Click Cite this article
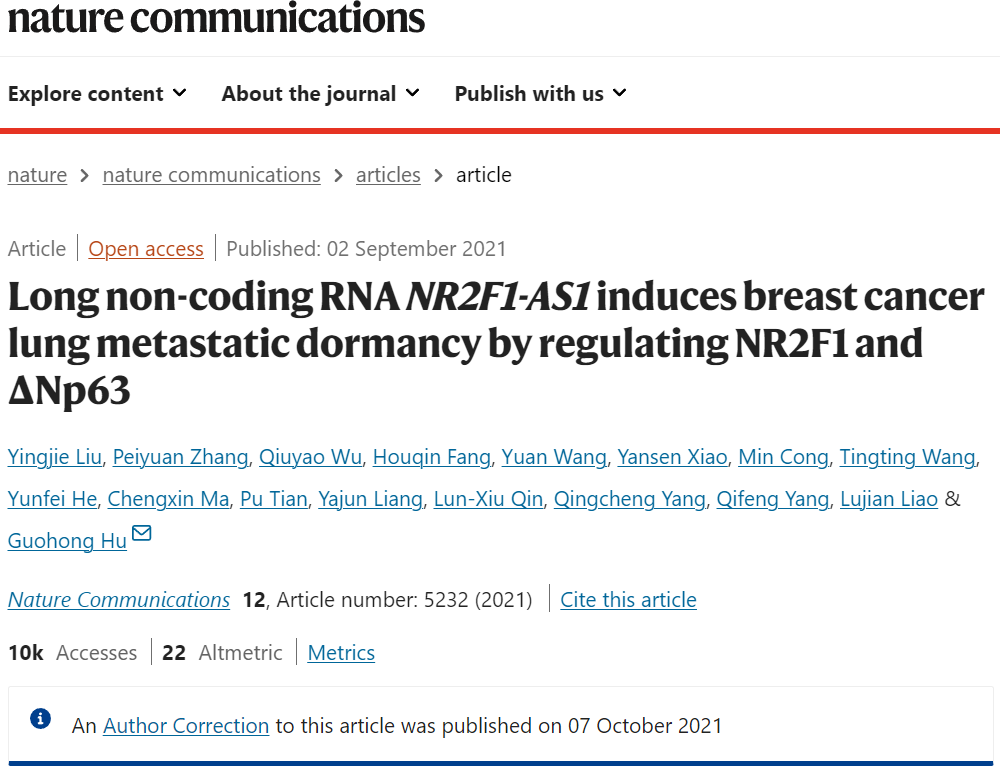This screenshot has height=769, width=1000. point(628,600)
